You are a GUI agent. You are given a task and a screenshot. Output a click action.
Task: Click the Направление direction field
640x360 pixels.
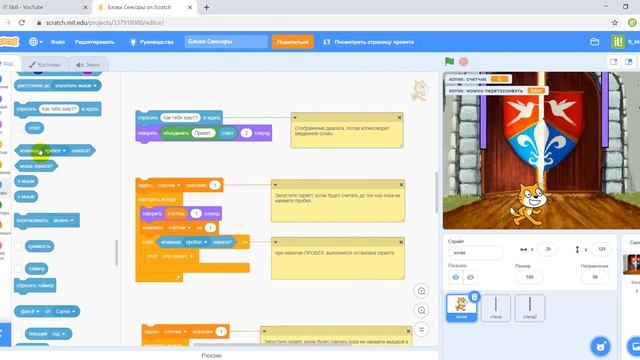click(595, 277)
